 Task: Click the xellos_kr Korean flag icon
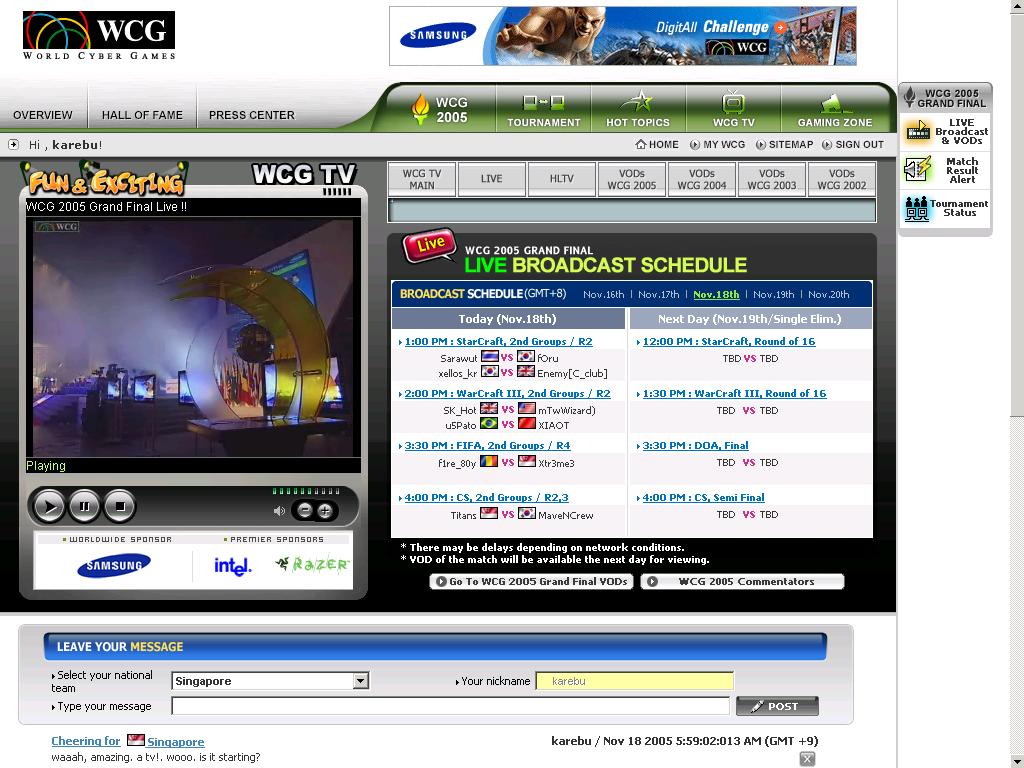[x=490, y=372]
